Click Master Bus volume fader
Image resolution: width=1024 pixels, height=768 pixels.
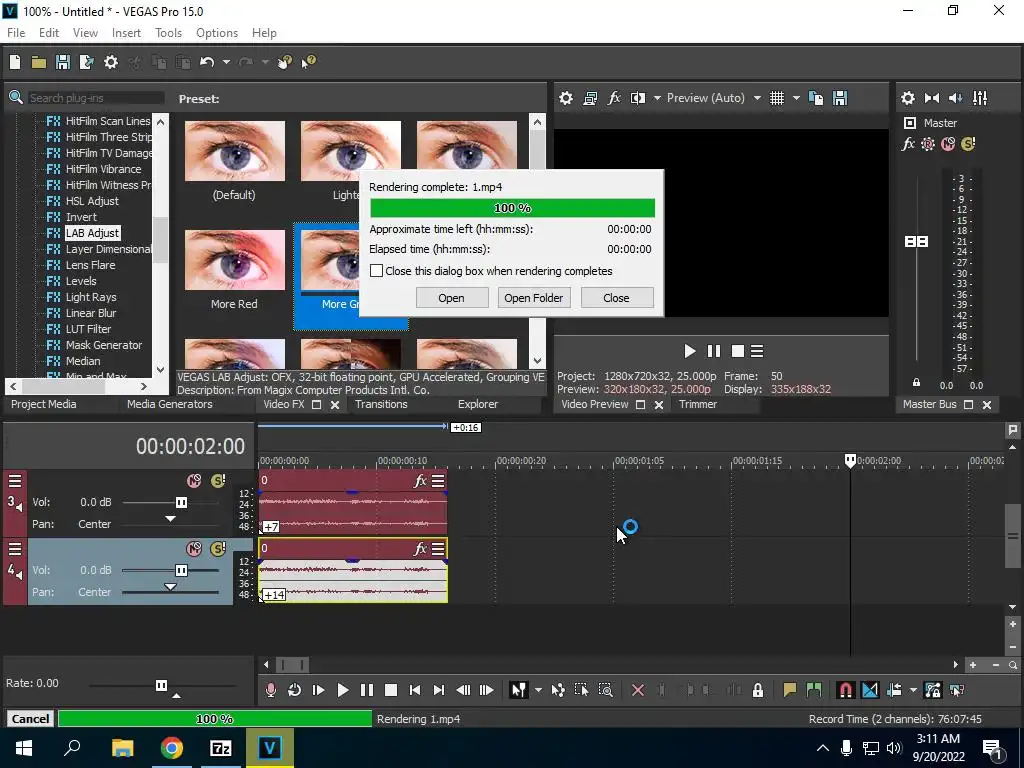(x=916, y=242)
